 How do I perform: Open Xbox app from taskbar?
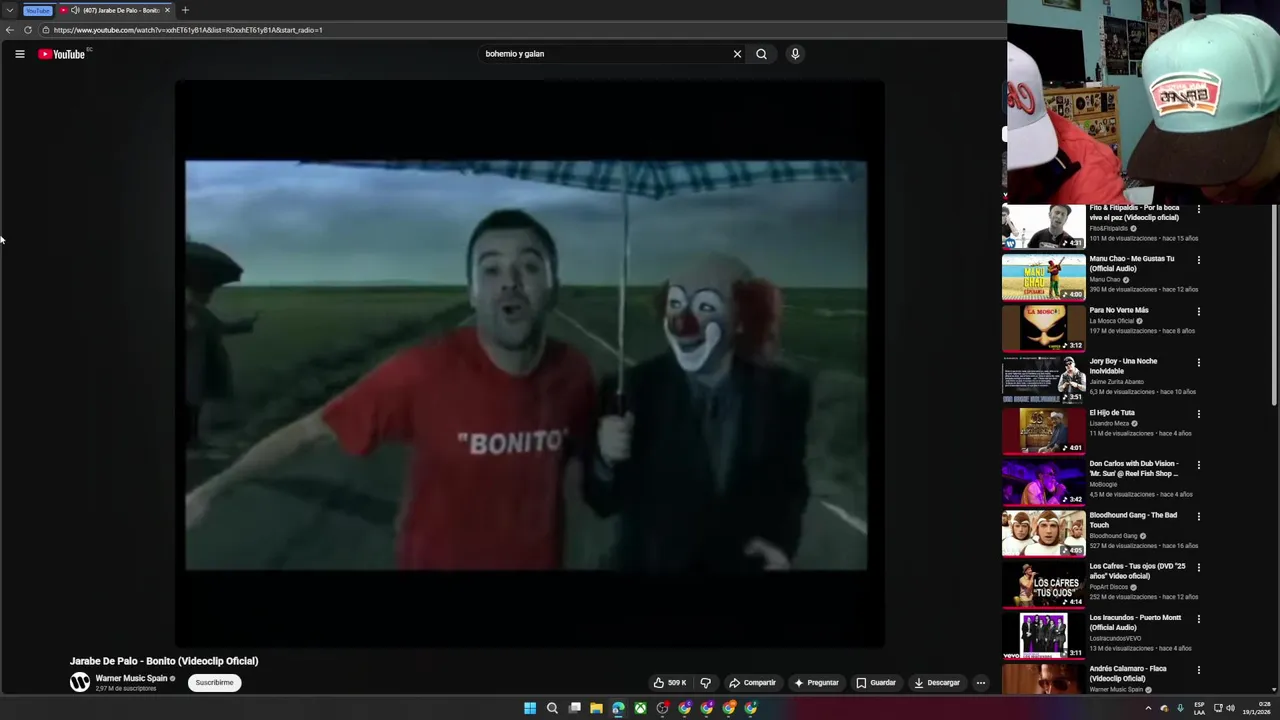click(640, 708)
